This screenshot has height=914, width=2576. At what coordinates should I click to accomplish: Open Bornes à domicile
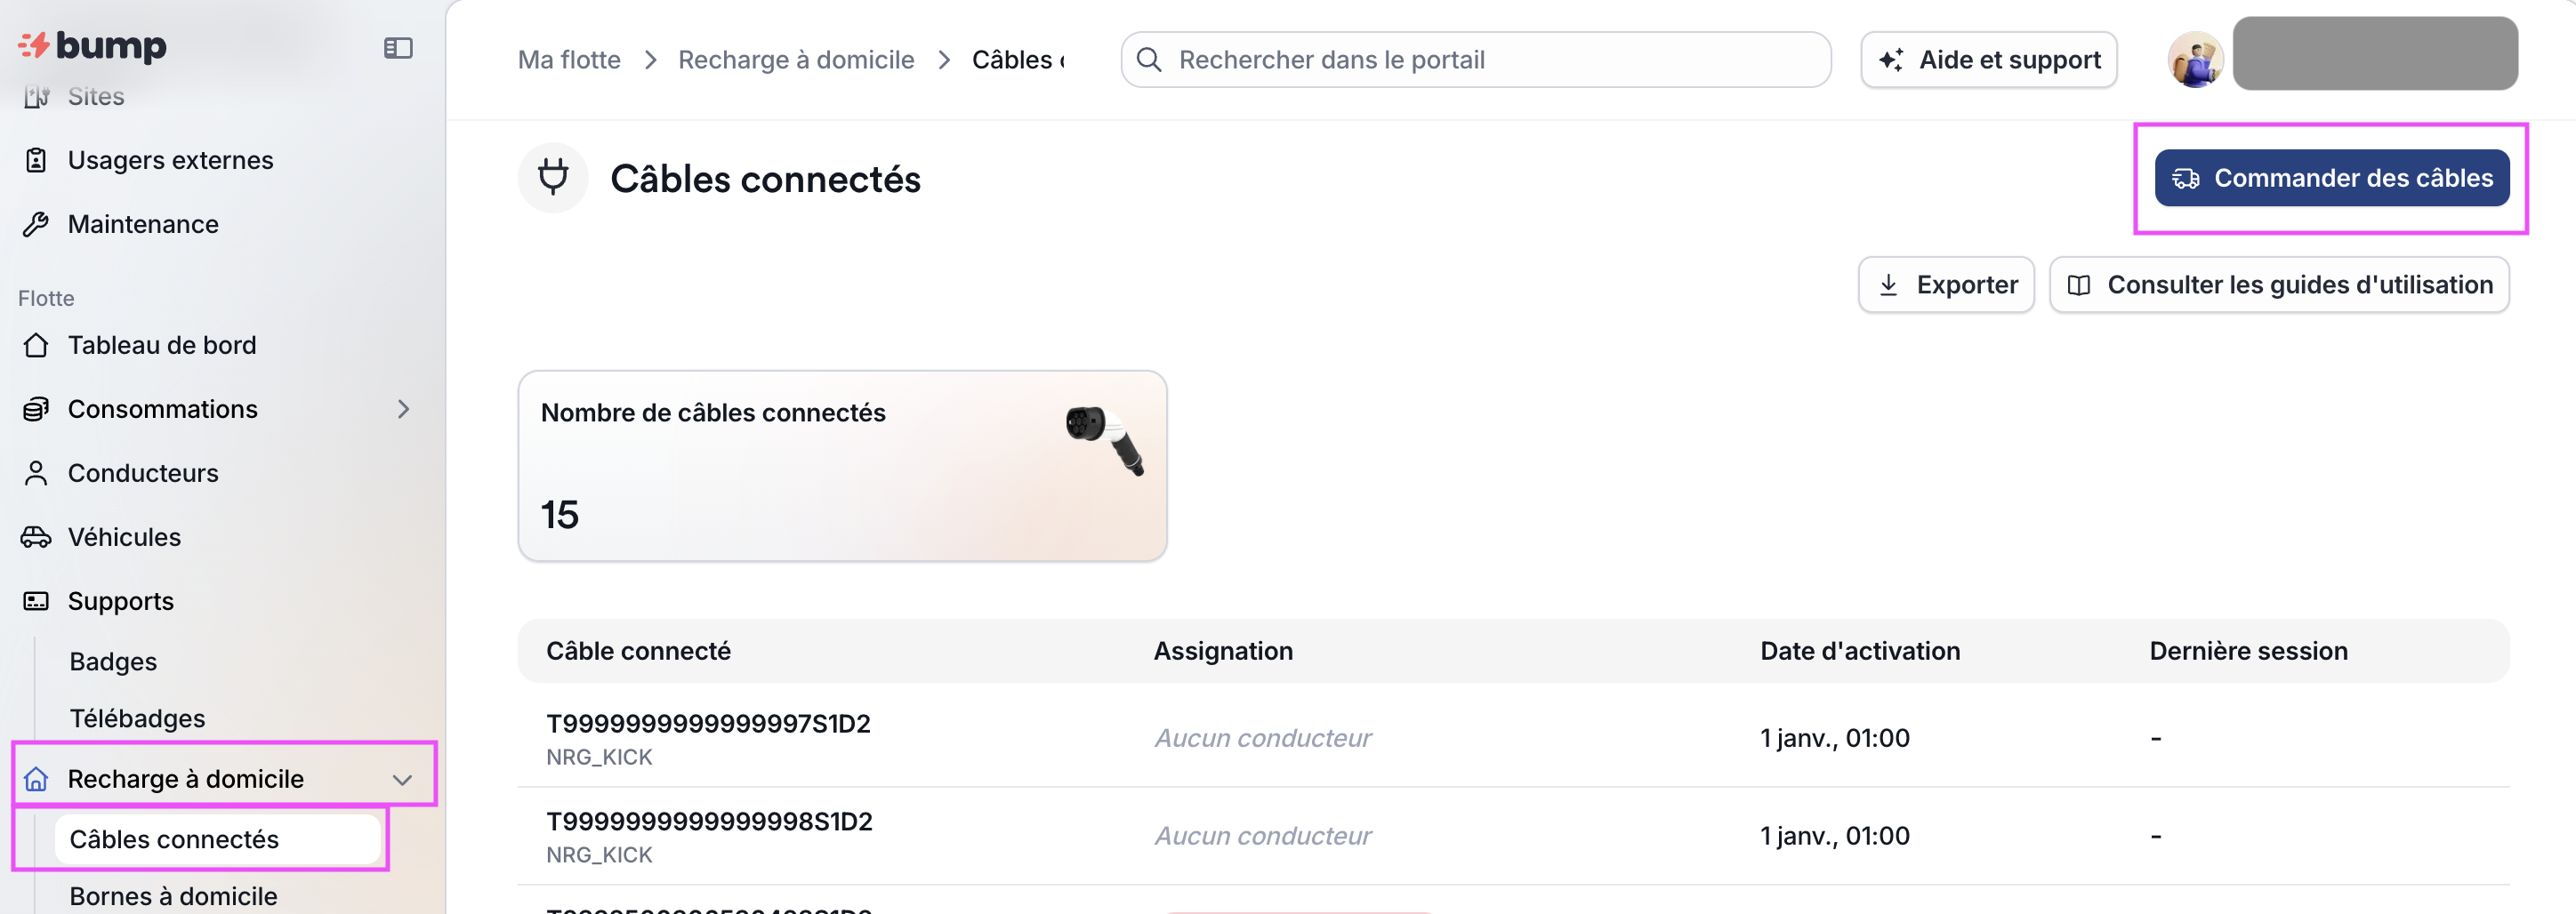173,895
